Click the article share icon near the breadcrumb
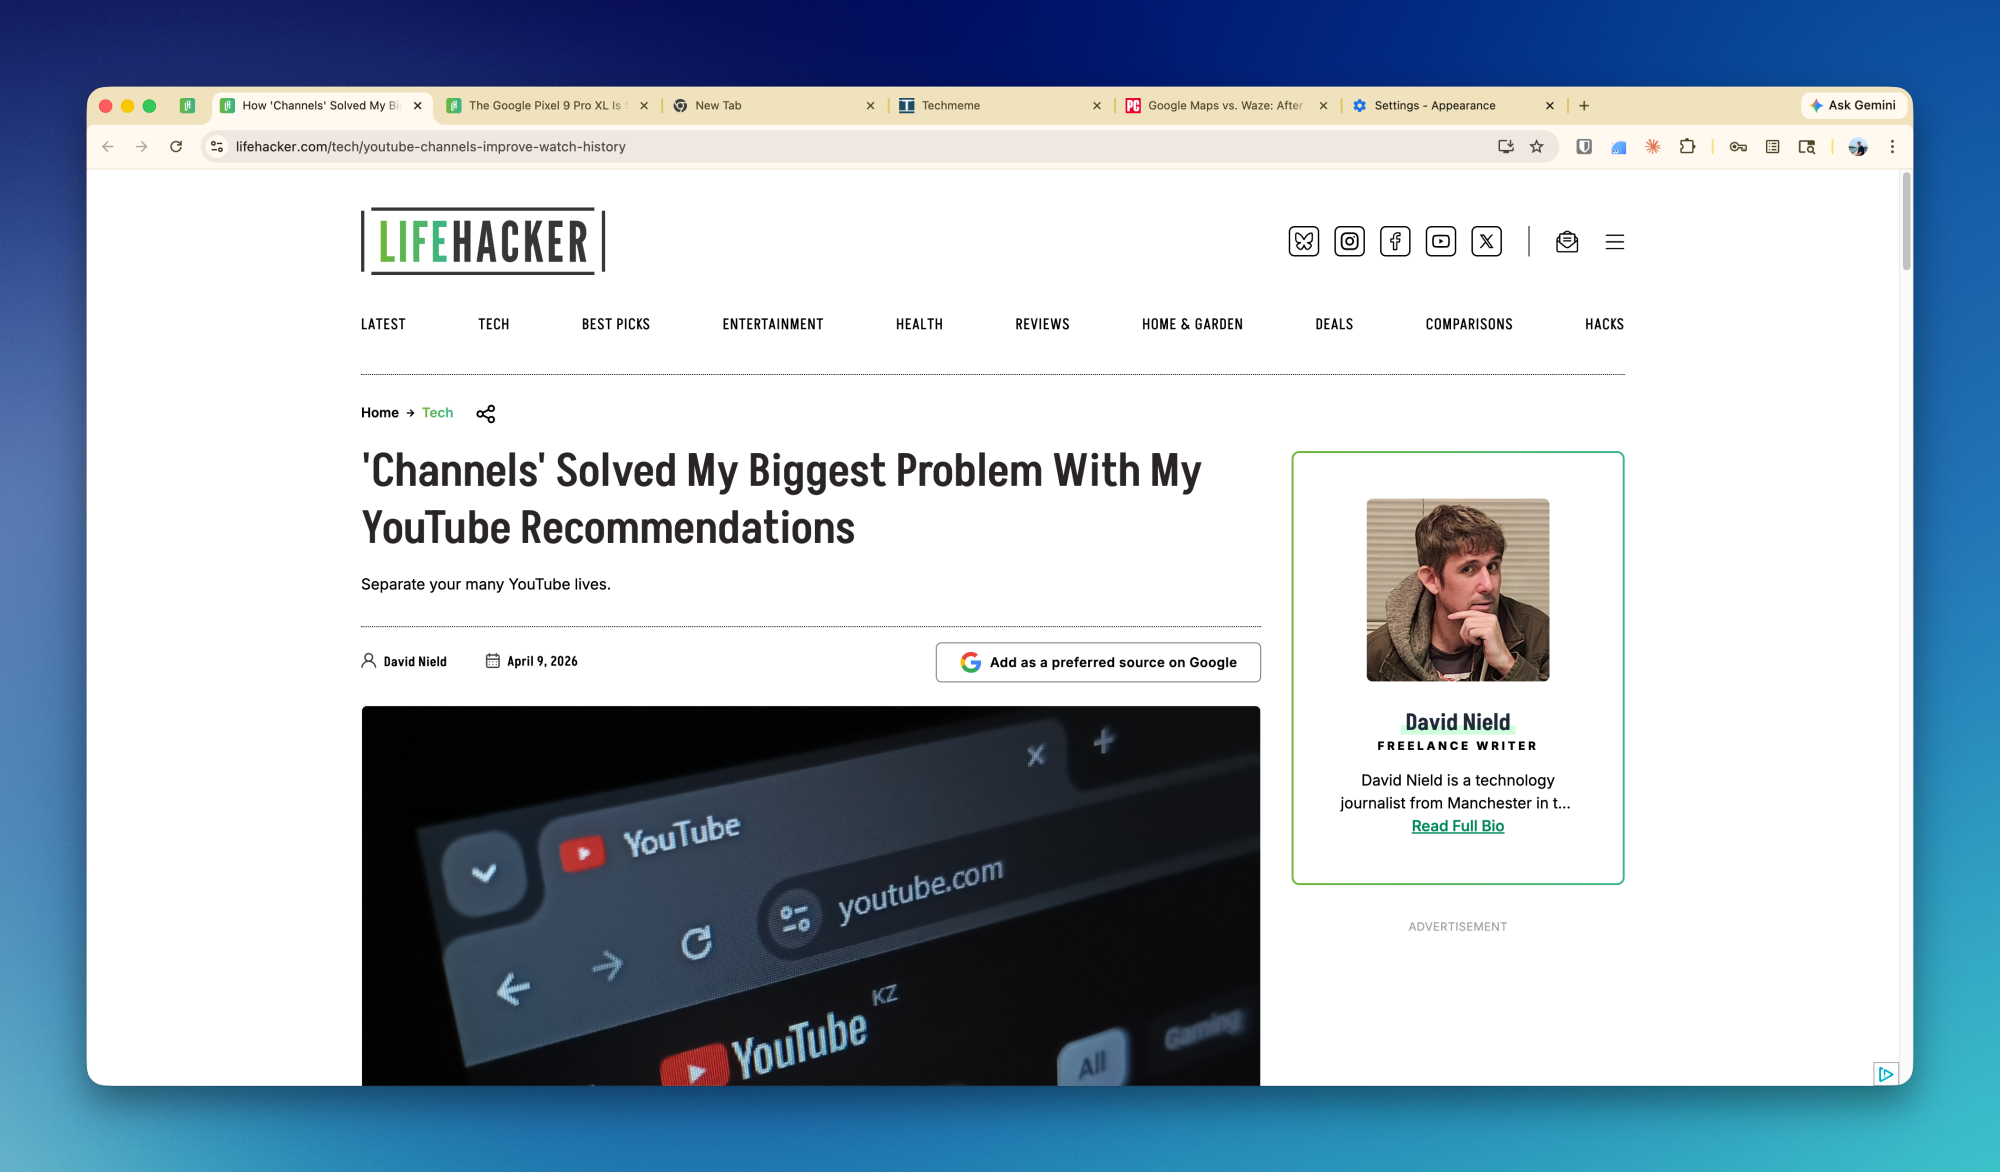This screenshot has height=1172, width=2000. (486, 413)
